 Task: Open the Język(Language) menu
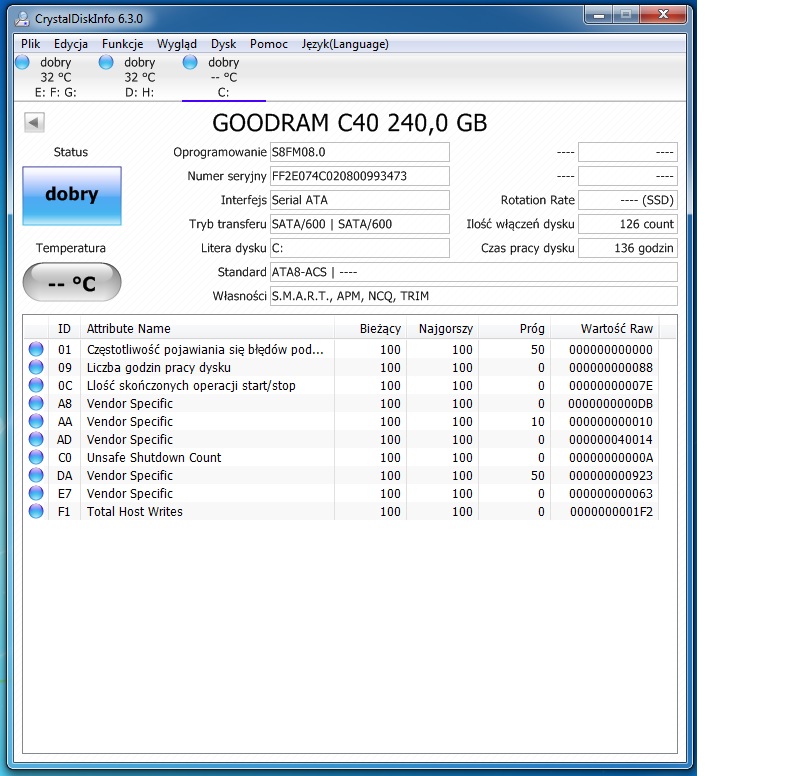coord(345,44)
